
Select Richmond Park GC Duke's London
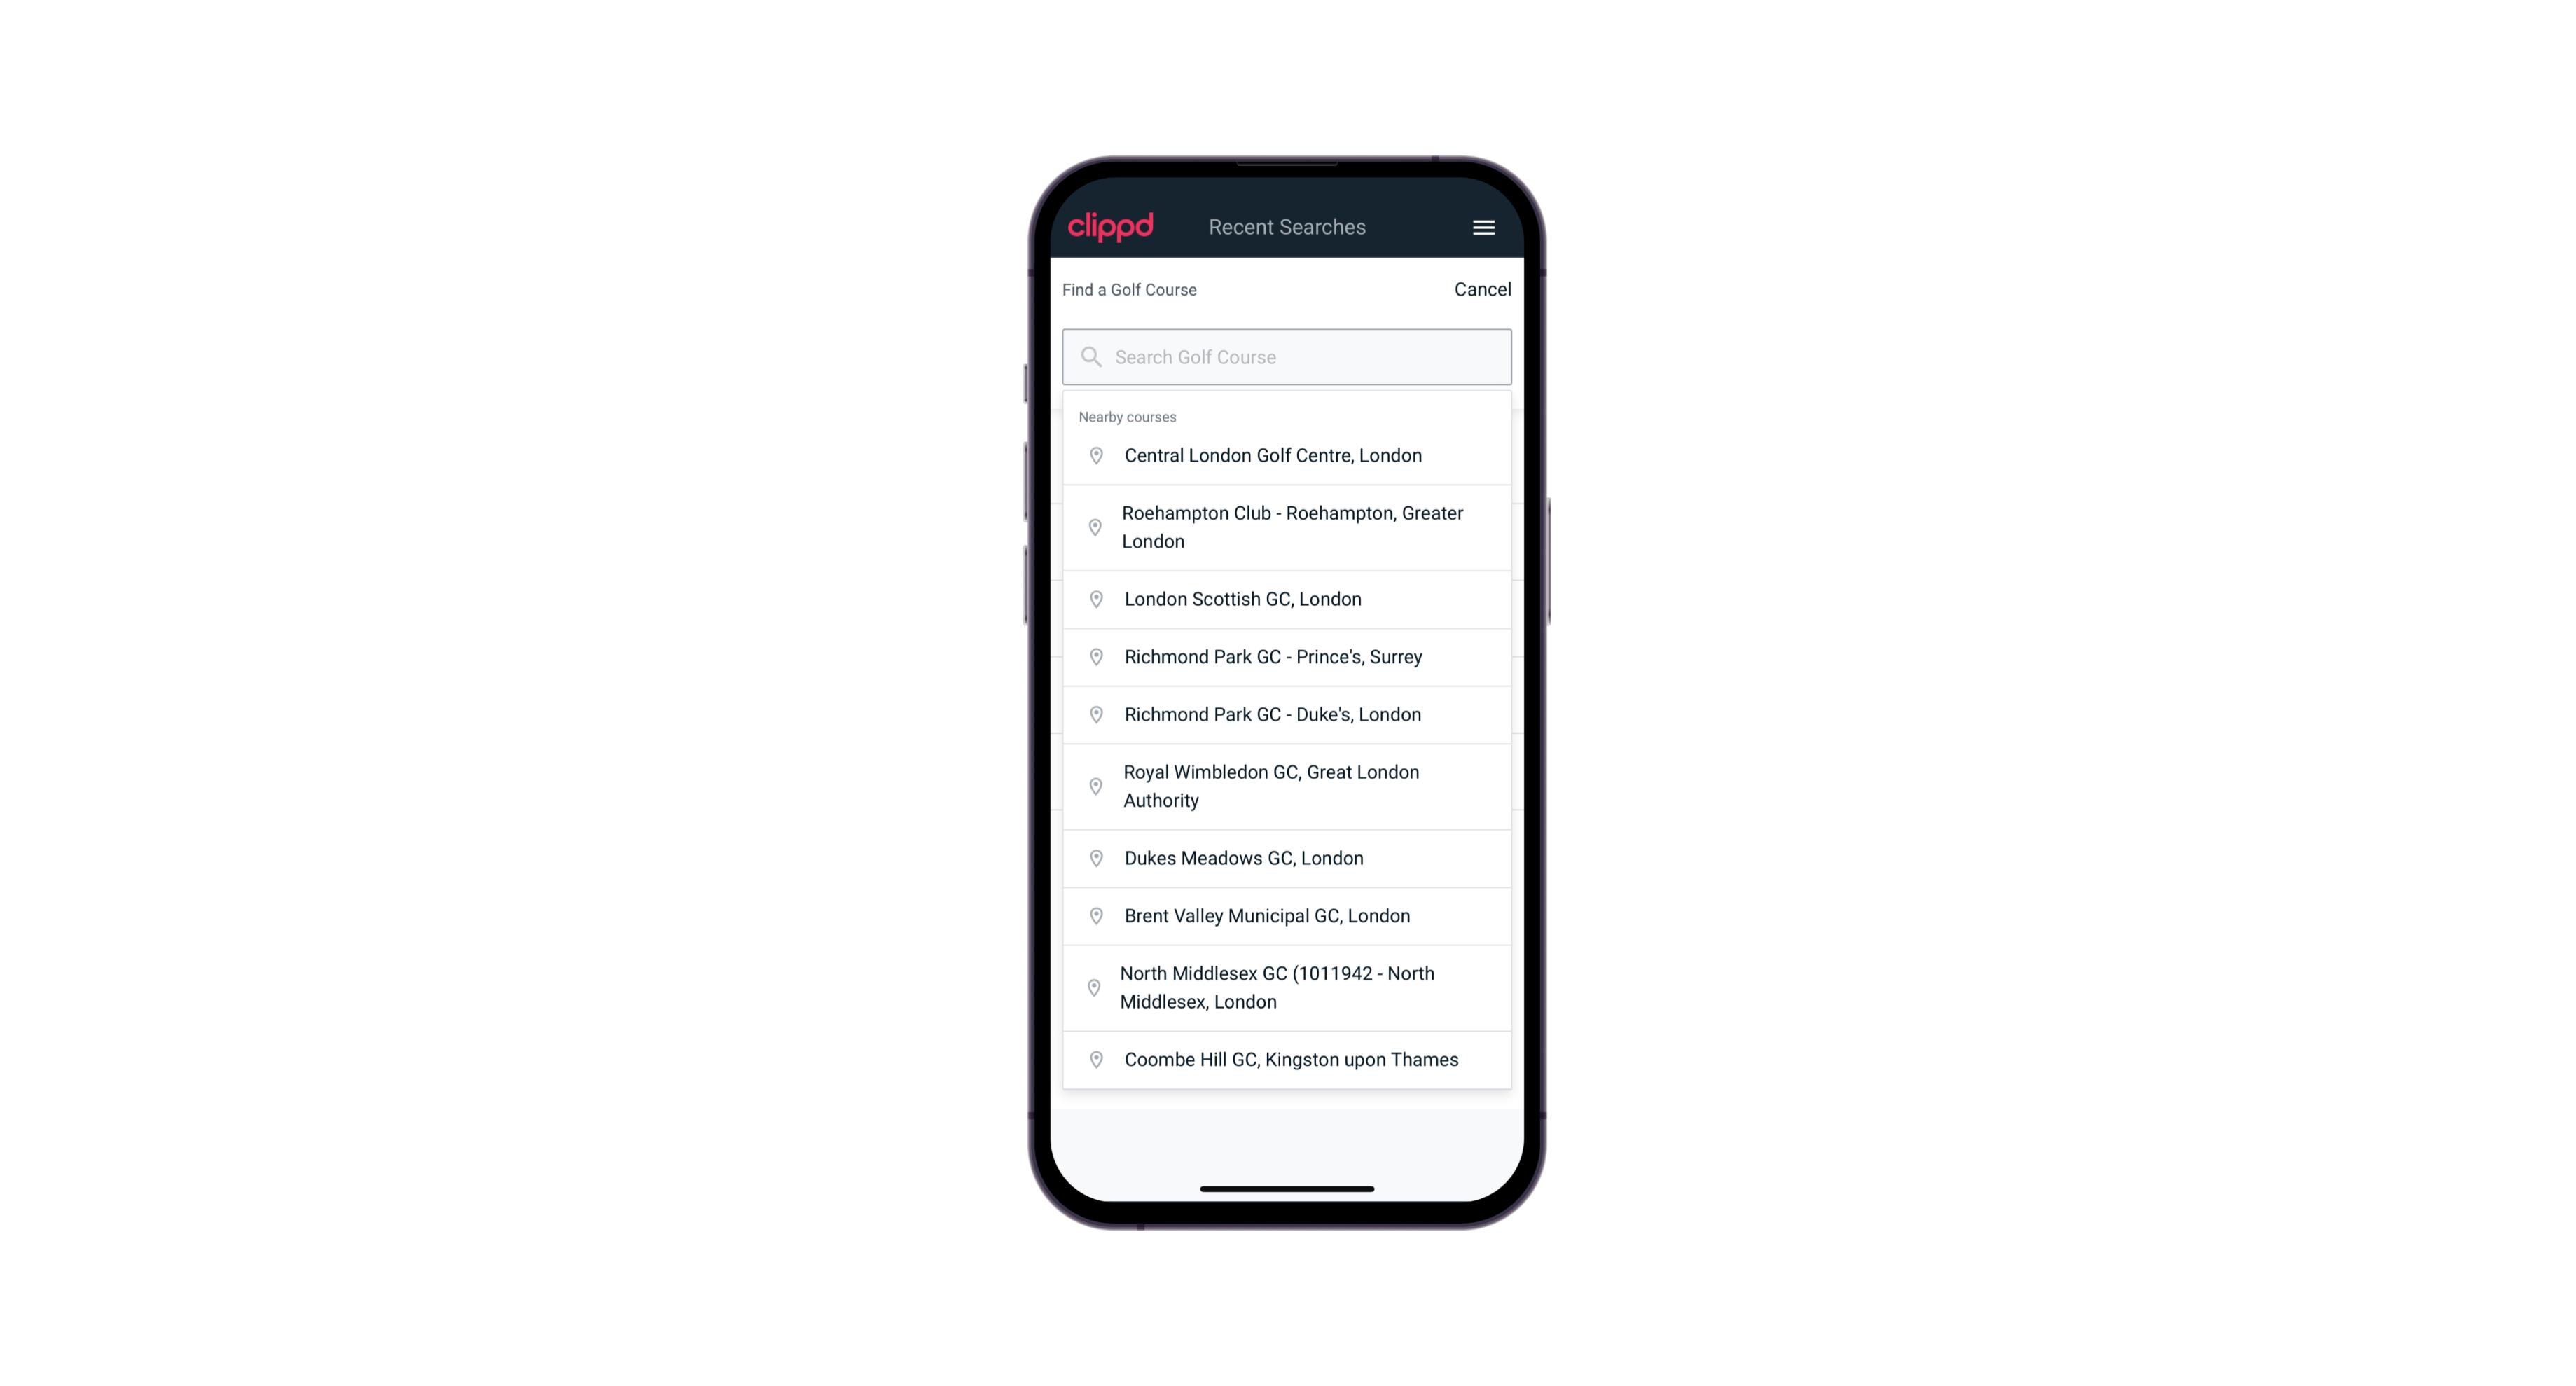(1287, 714)
